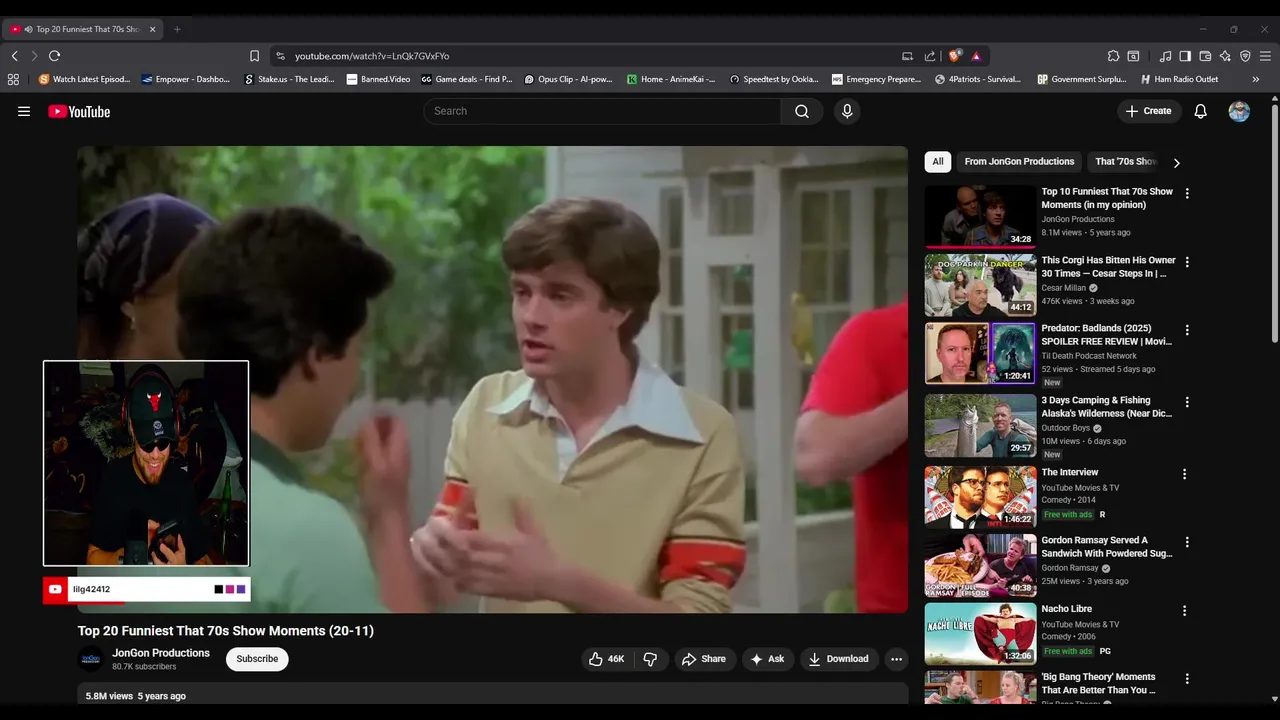Go back in browser history
The width and height of the screenshot is (1280, 720).
point(14,56)
